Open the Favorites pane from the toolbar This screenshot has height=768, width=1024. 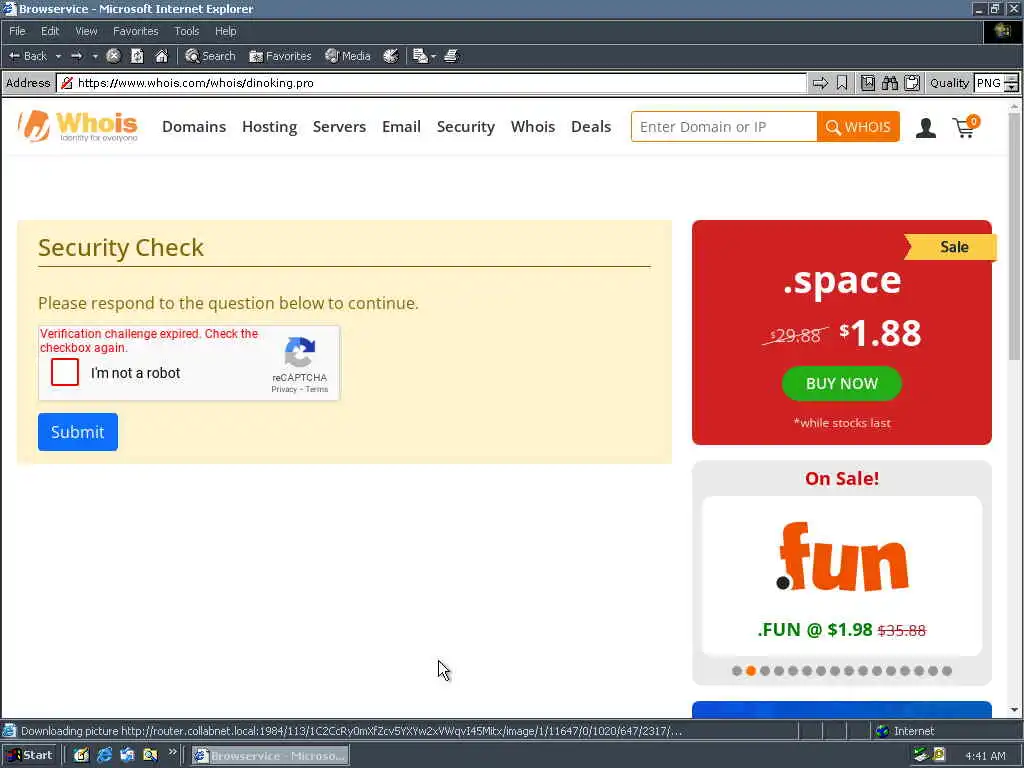click(280, 56)
